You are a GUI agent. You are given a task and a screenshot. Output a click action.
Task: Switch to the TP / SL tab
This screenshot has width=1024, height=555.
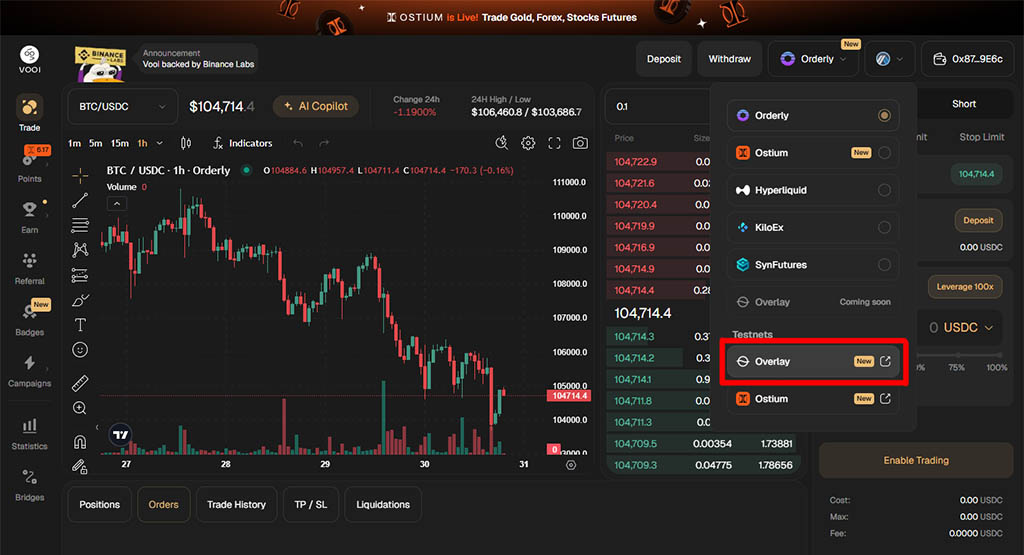[x=311, y=505]
